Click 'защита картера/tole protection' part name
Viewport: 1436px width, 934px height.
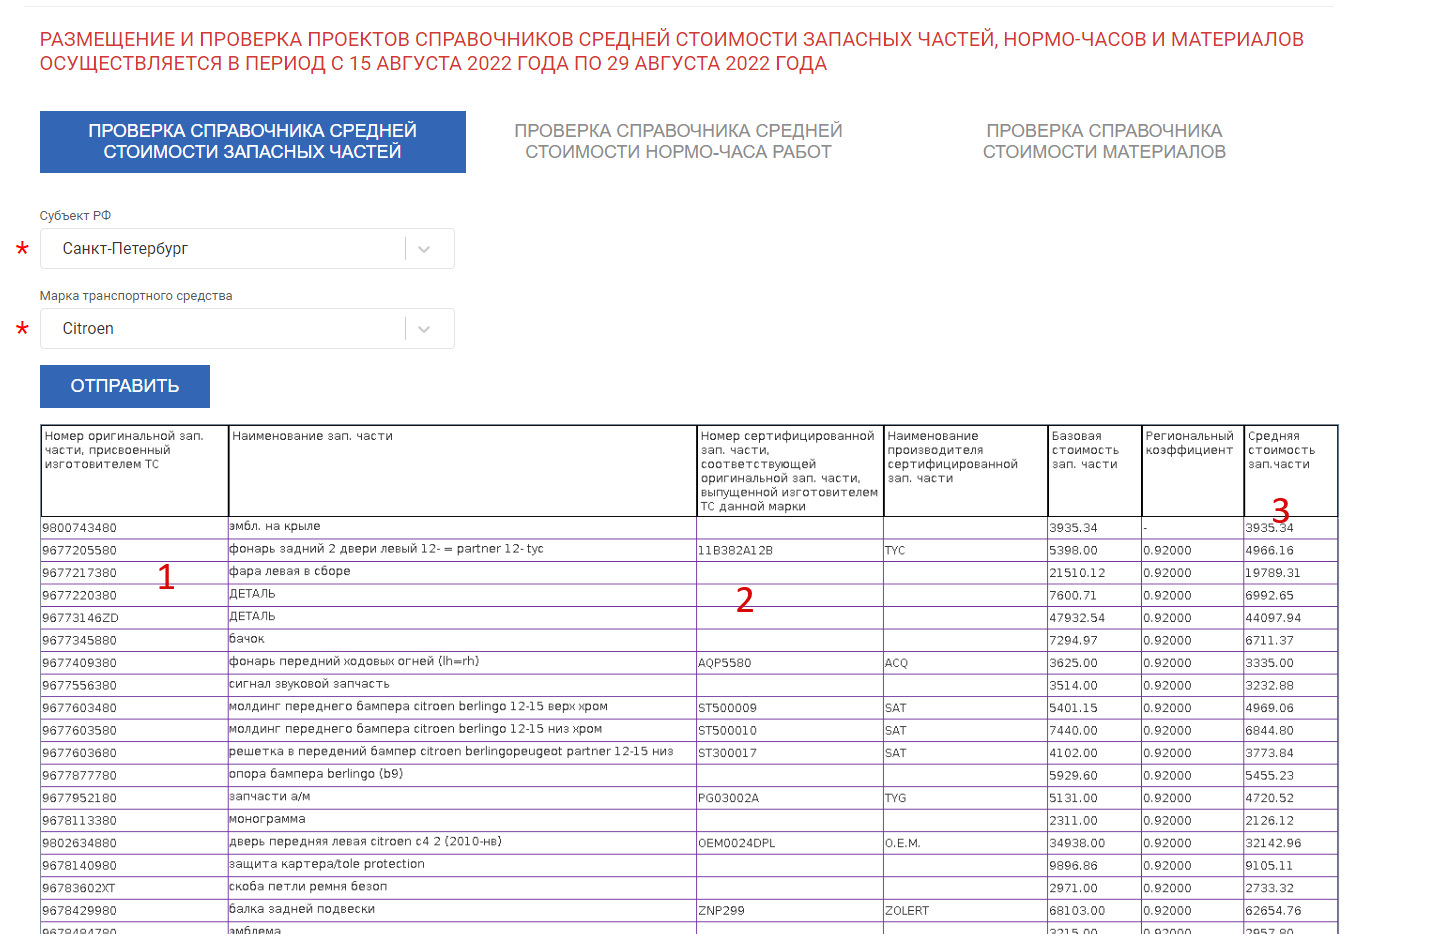point(327,864)
